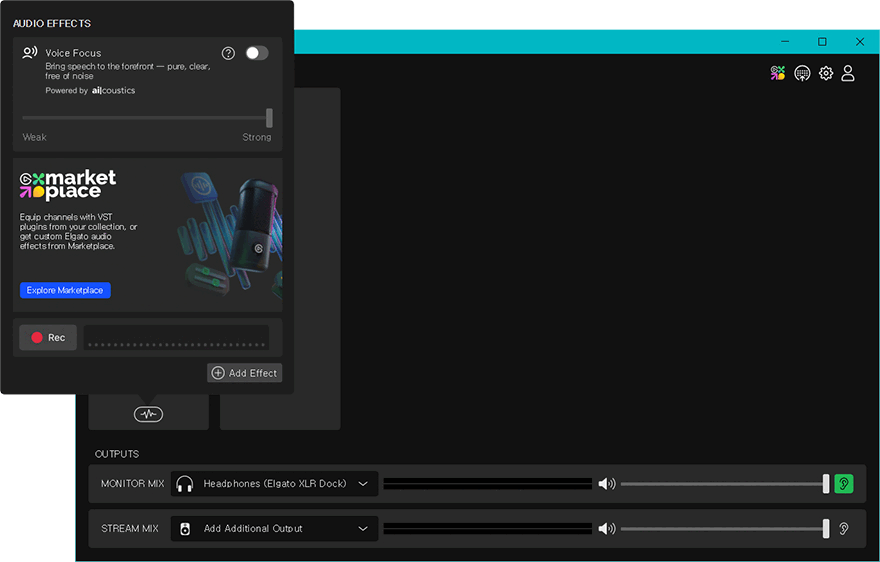Image resolution: width=880 pixels, height=562 pixels.
Task: Adjust Monitor Mix volume slider handle
Action: 826,483
